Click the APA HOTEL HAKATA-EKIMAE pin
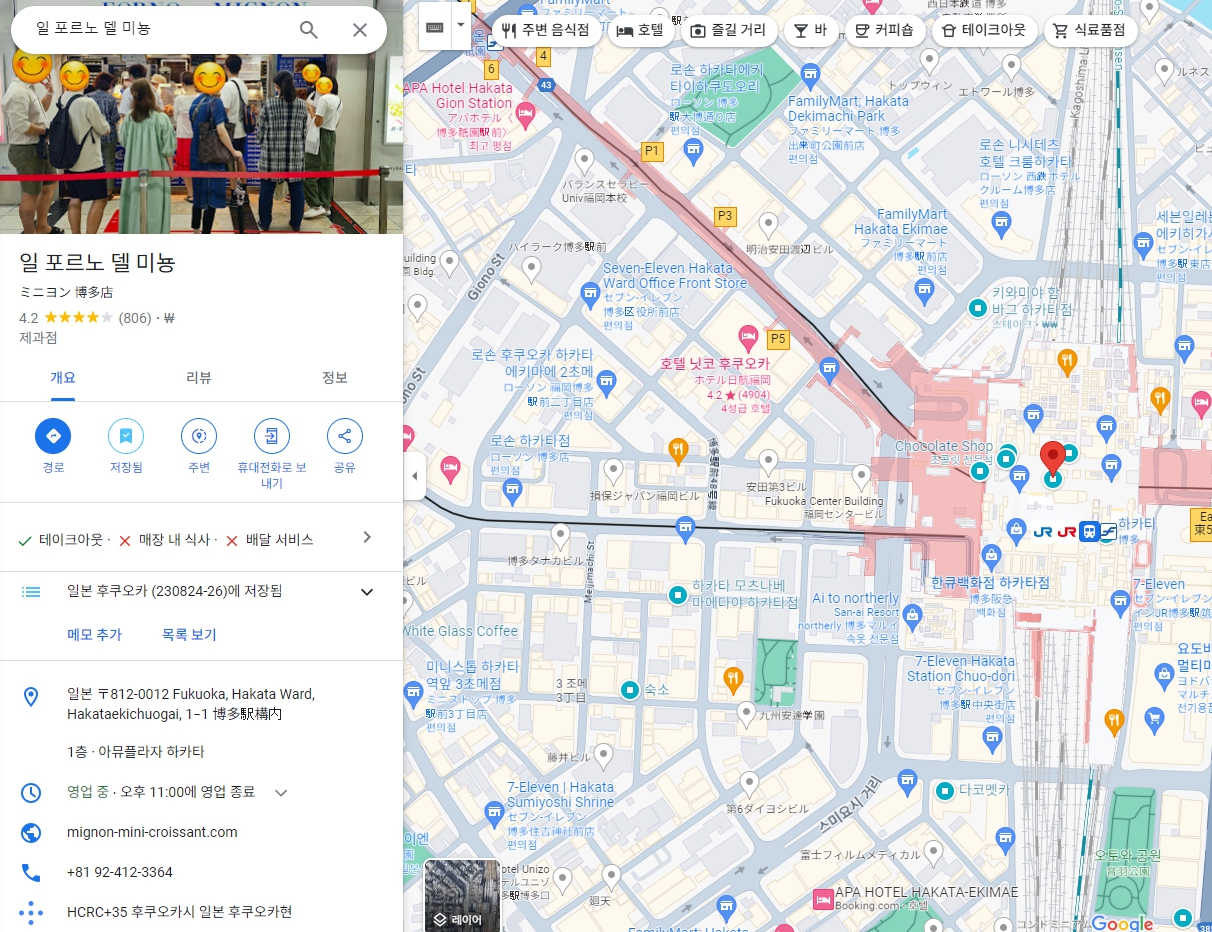Viewport: 1212px width, 932px height. point(823,899)
